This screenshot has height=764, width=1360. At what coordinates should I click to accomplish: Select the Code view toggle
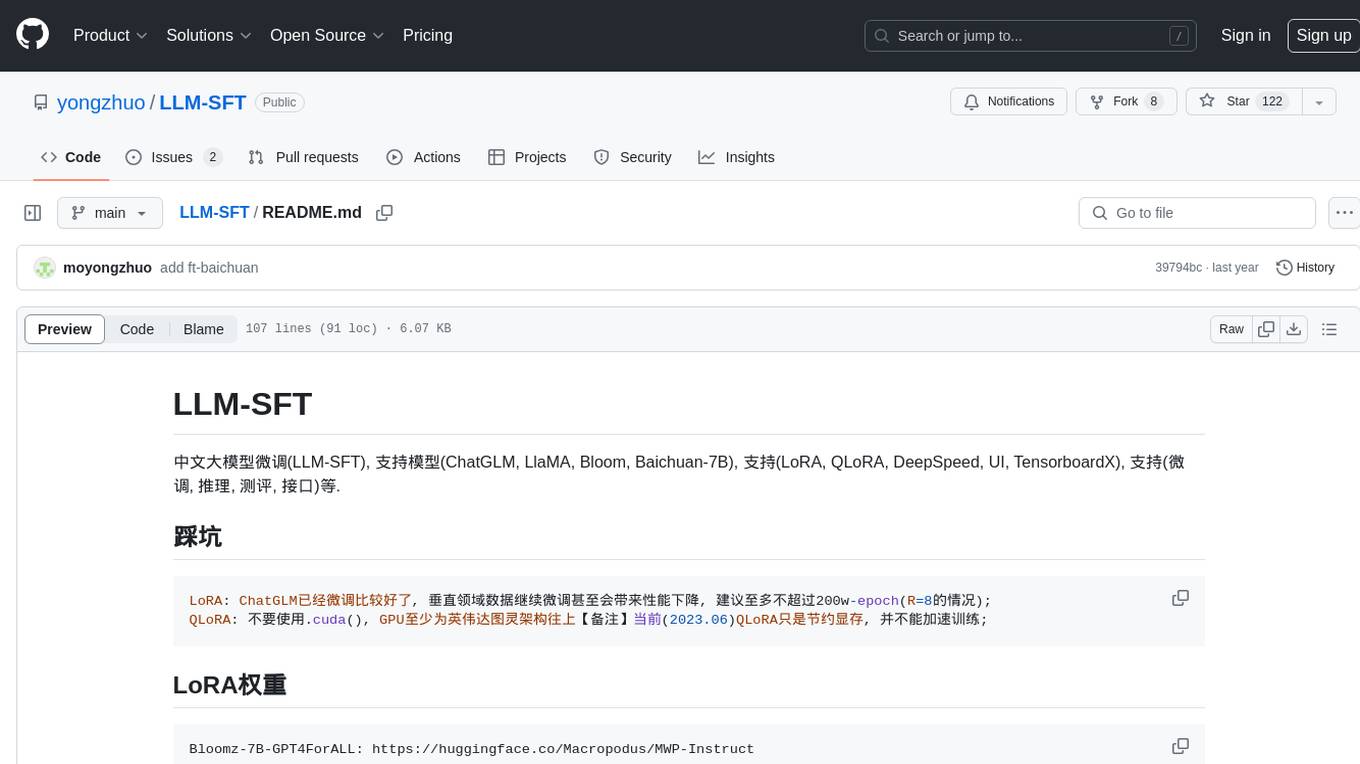137,329
